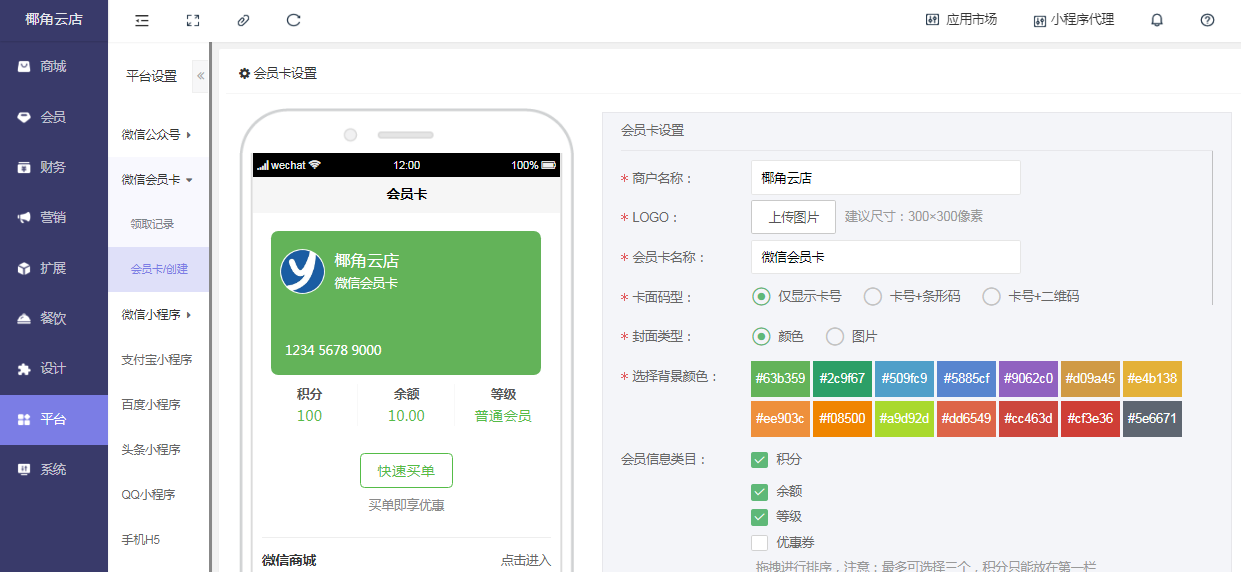Open 领取记录 submenu item
The width and height of the screenshot is (1241, 572).
(152, 224)
